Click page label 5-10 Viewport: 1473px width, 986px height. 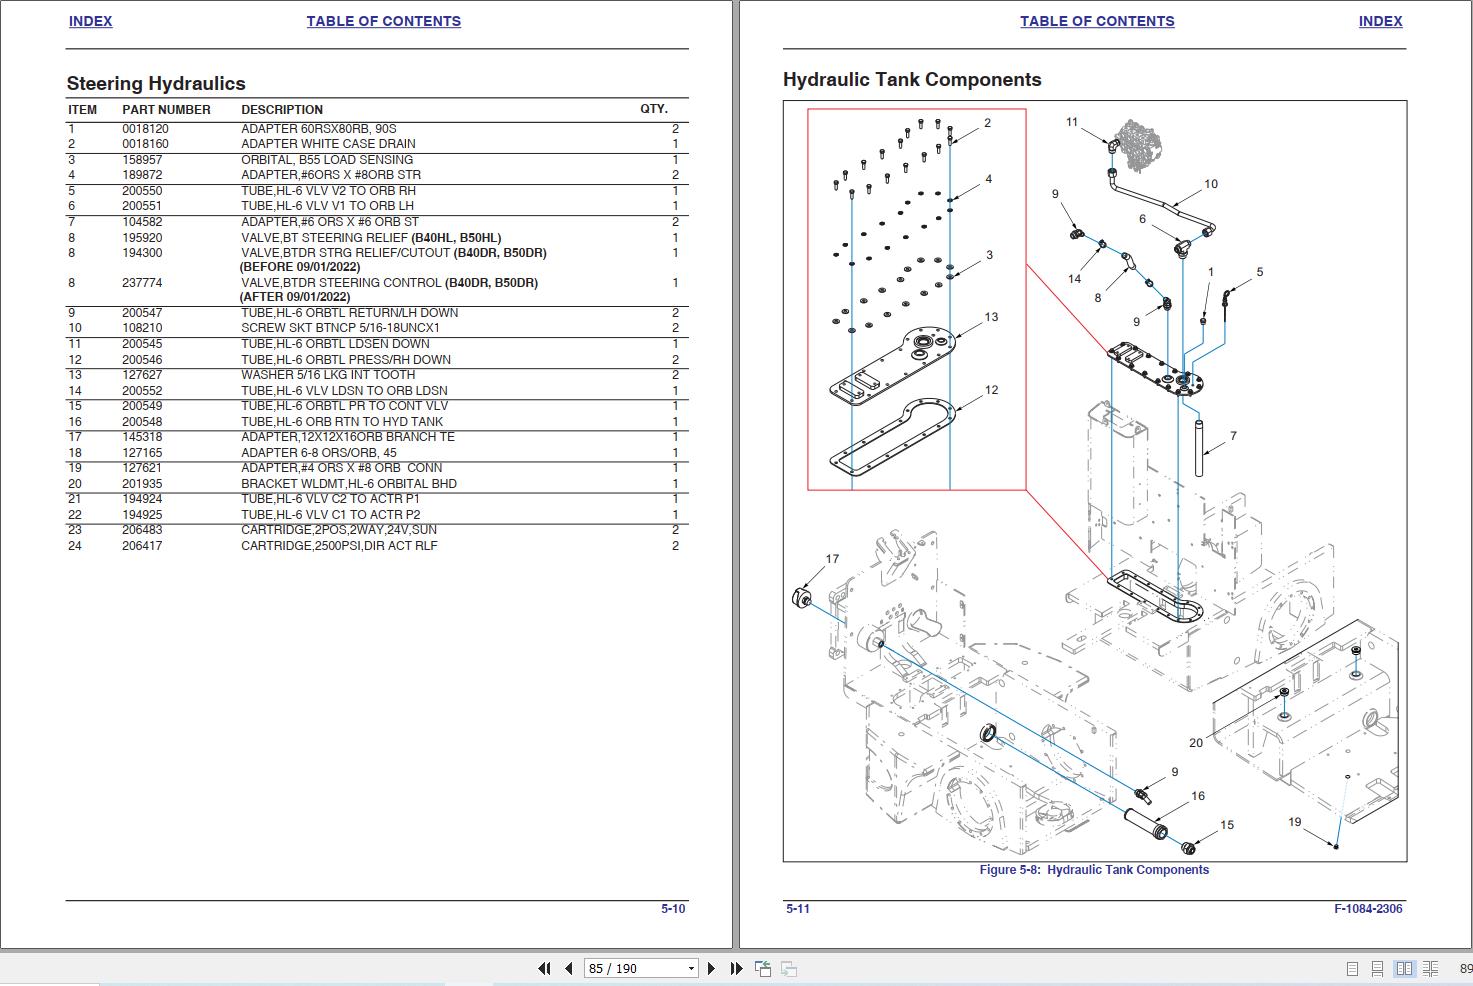click(673, 909)
